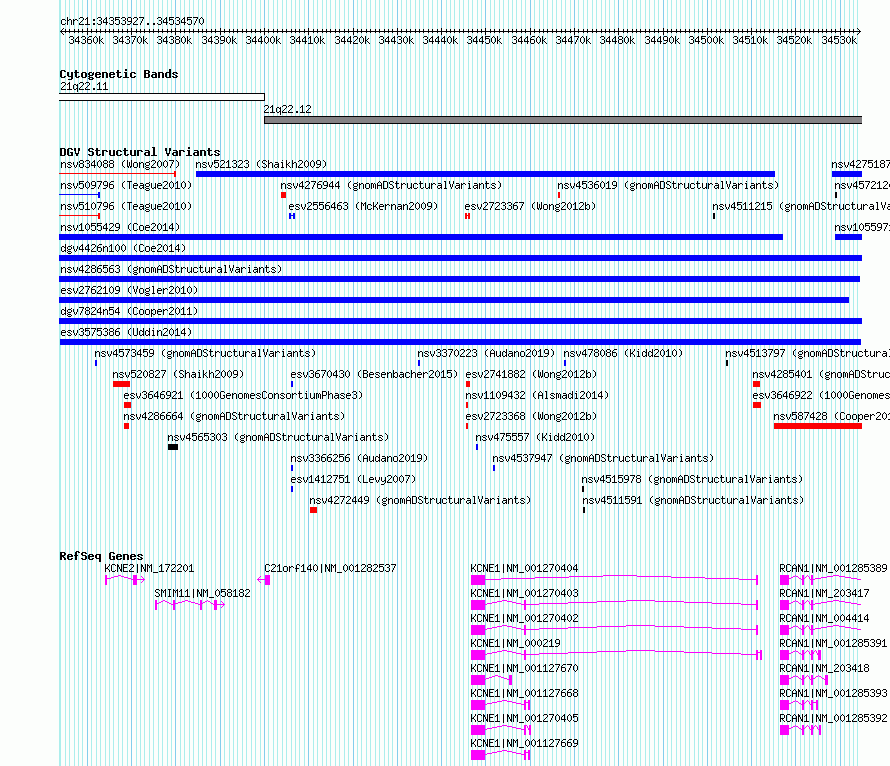The image size is (890, 766).
Task: Click the RCAN1|NM_001285391 transcript glyph
Action: pos(800,655)
